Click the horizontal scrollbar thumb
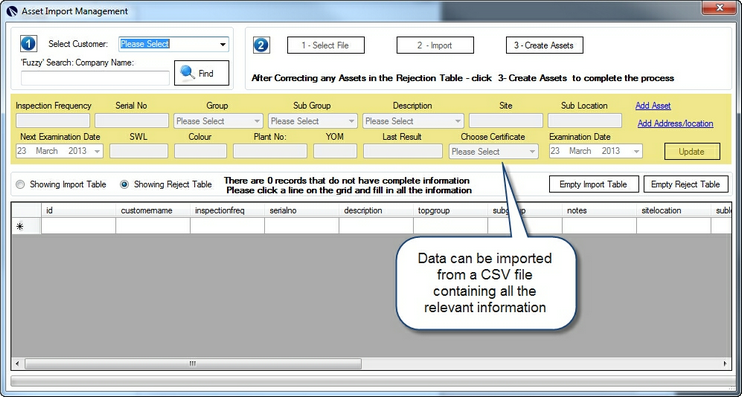Viewport: 742px width, 397px height. coord(193,363)
